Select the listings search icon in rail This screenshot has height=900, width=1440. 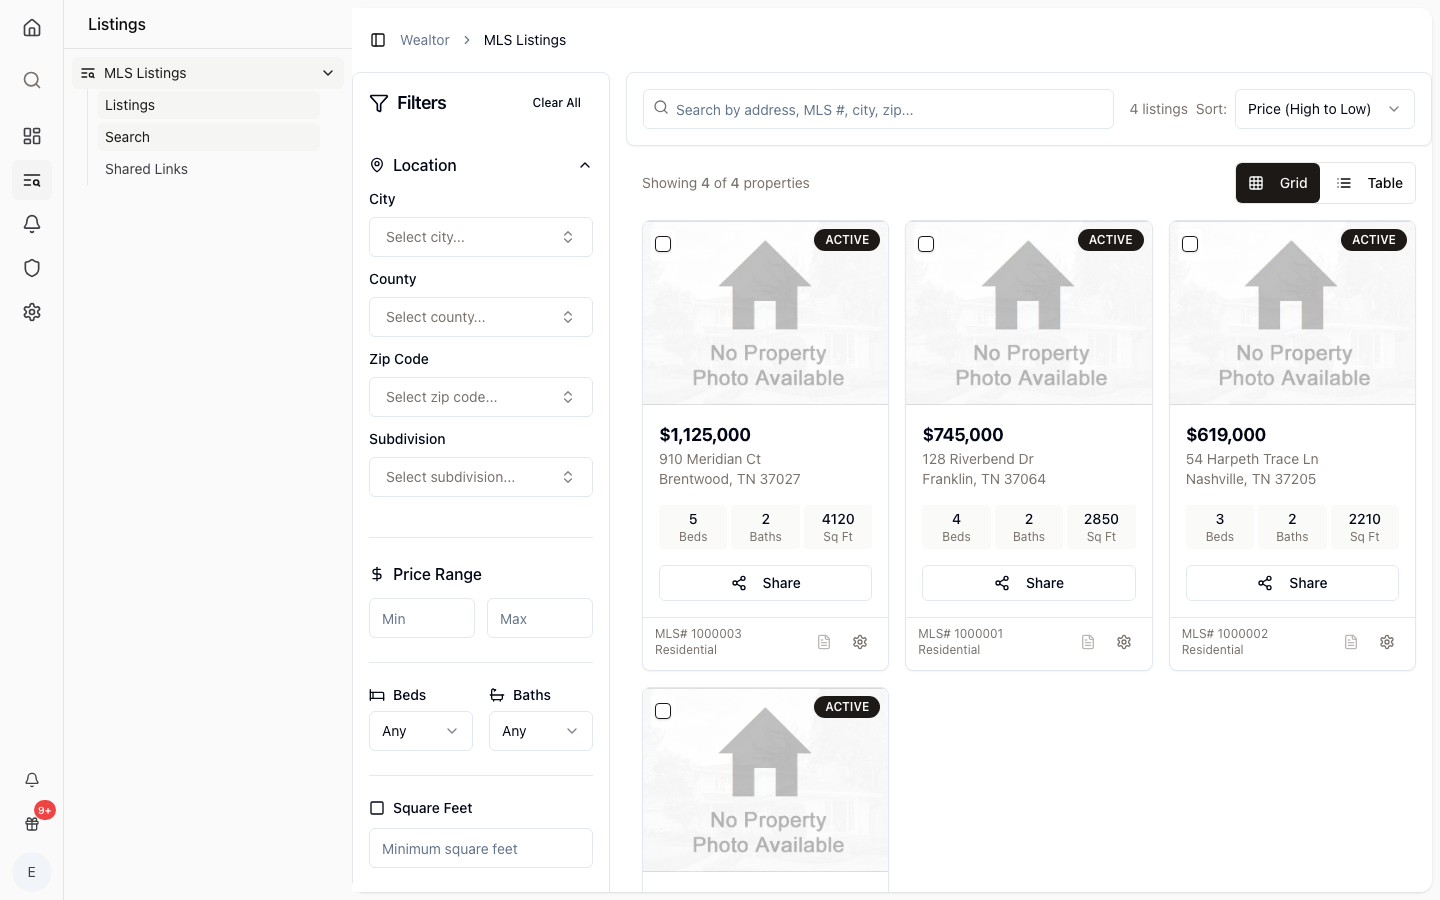pyautogui.click(x=32, y=180)
